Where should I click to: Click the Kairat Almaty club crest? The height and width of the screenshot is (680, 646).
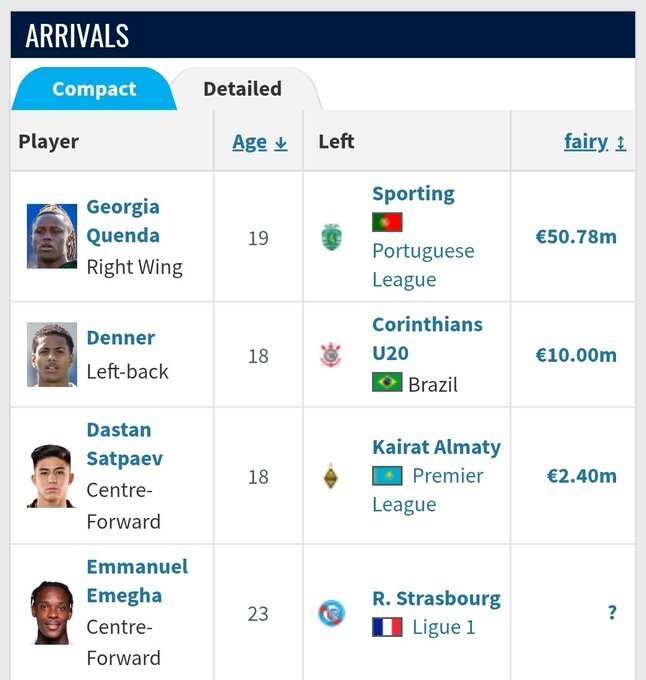330,476
